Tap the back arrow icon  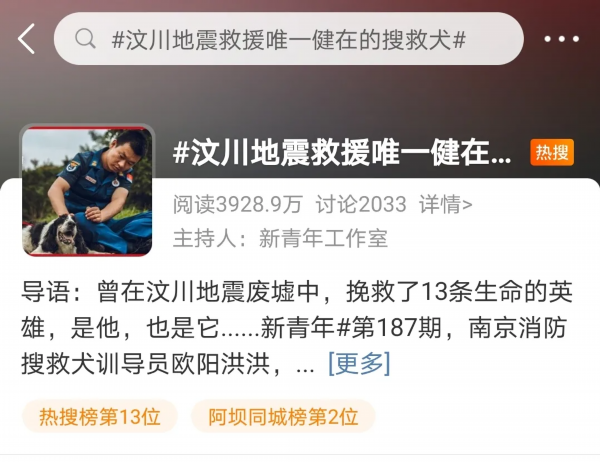(26, 39)
